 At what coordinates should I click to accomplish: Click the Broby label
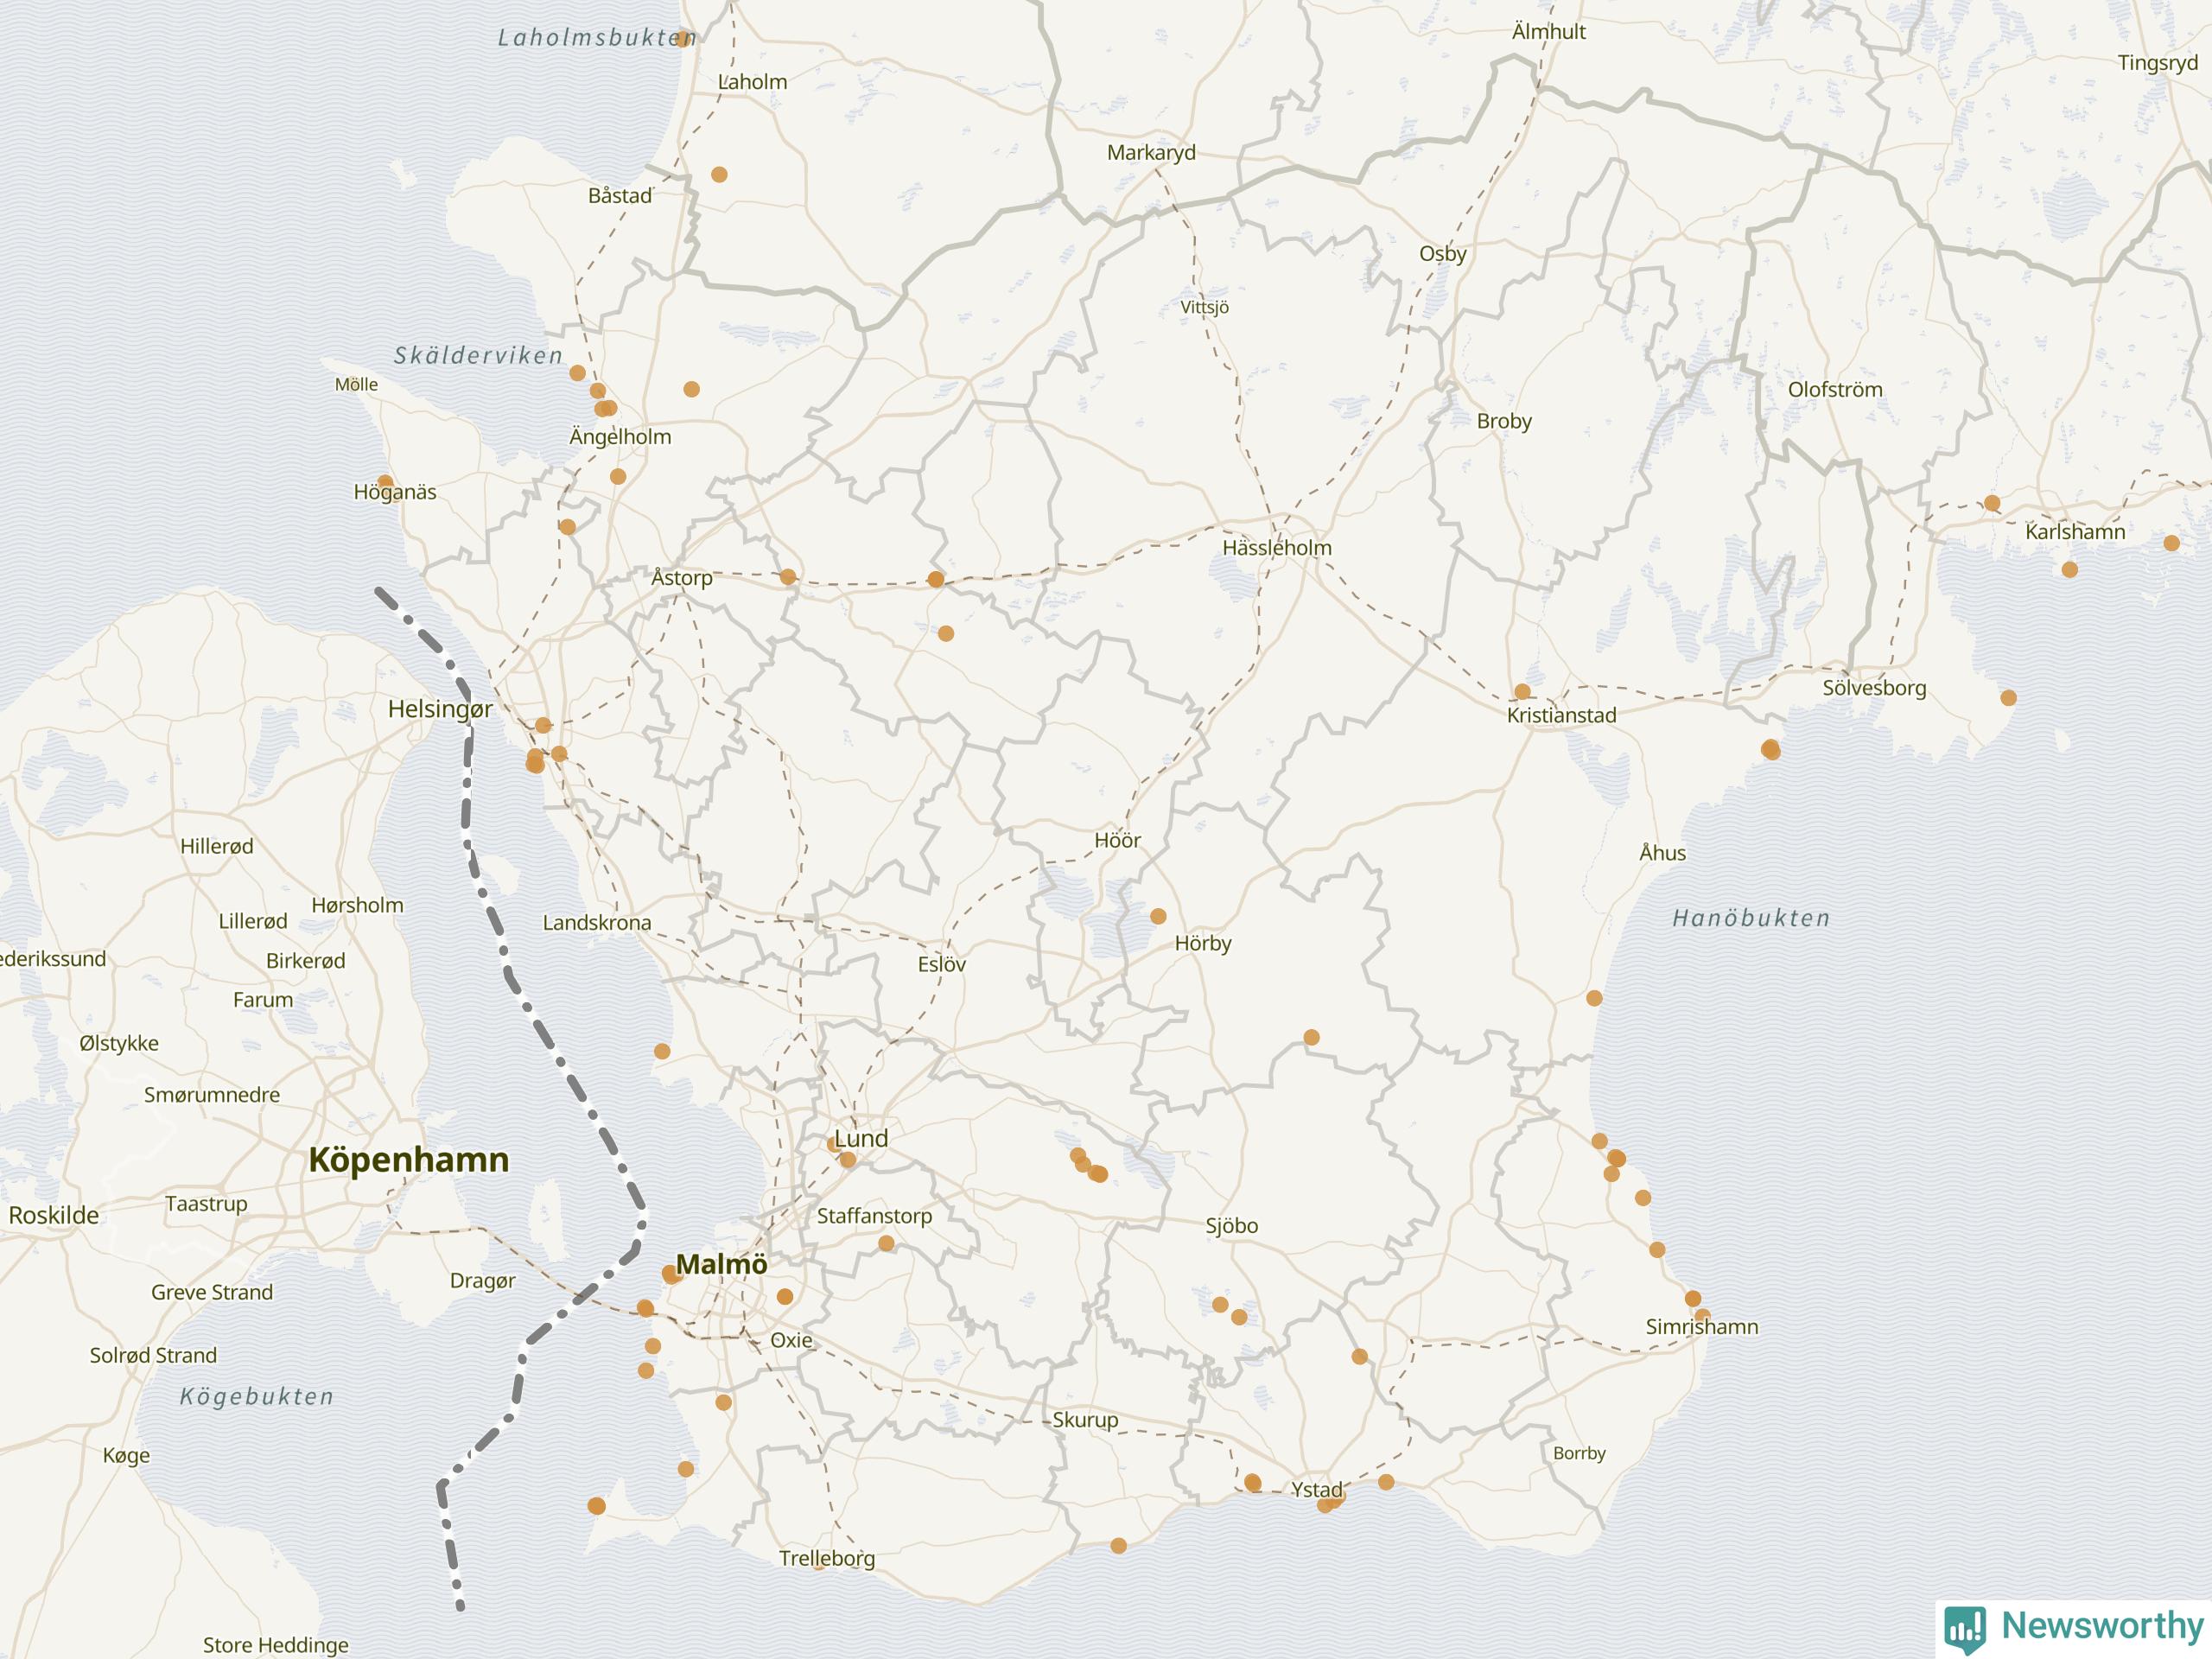click(x=1504, y=421)
